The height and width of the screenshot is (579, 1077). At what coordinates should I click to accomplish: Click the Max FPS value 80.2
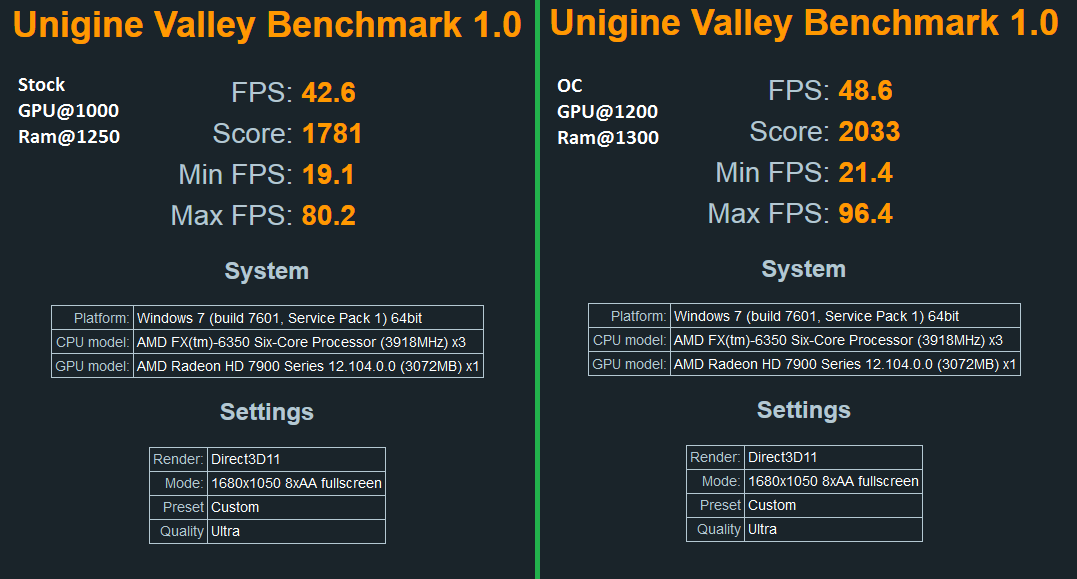point(328,216)
